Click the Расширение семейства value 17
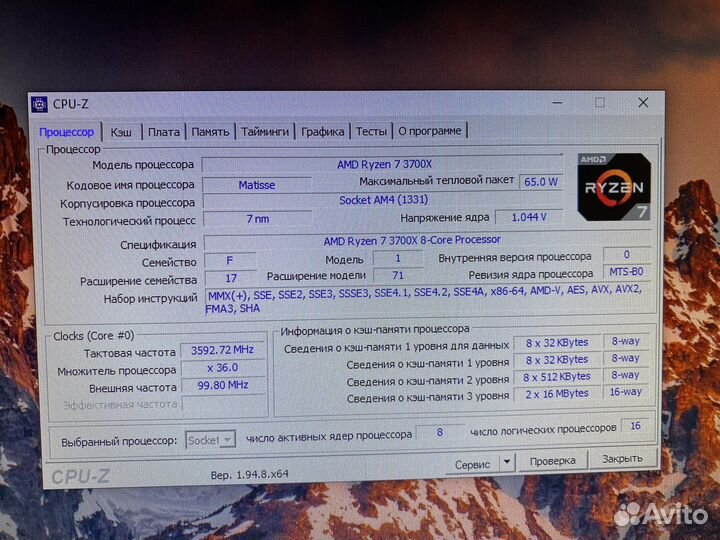The height and width of the screenshot is (540, 720). (231, 278)
